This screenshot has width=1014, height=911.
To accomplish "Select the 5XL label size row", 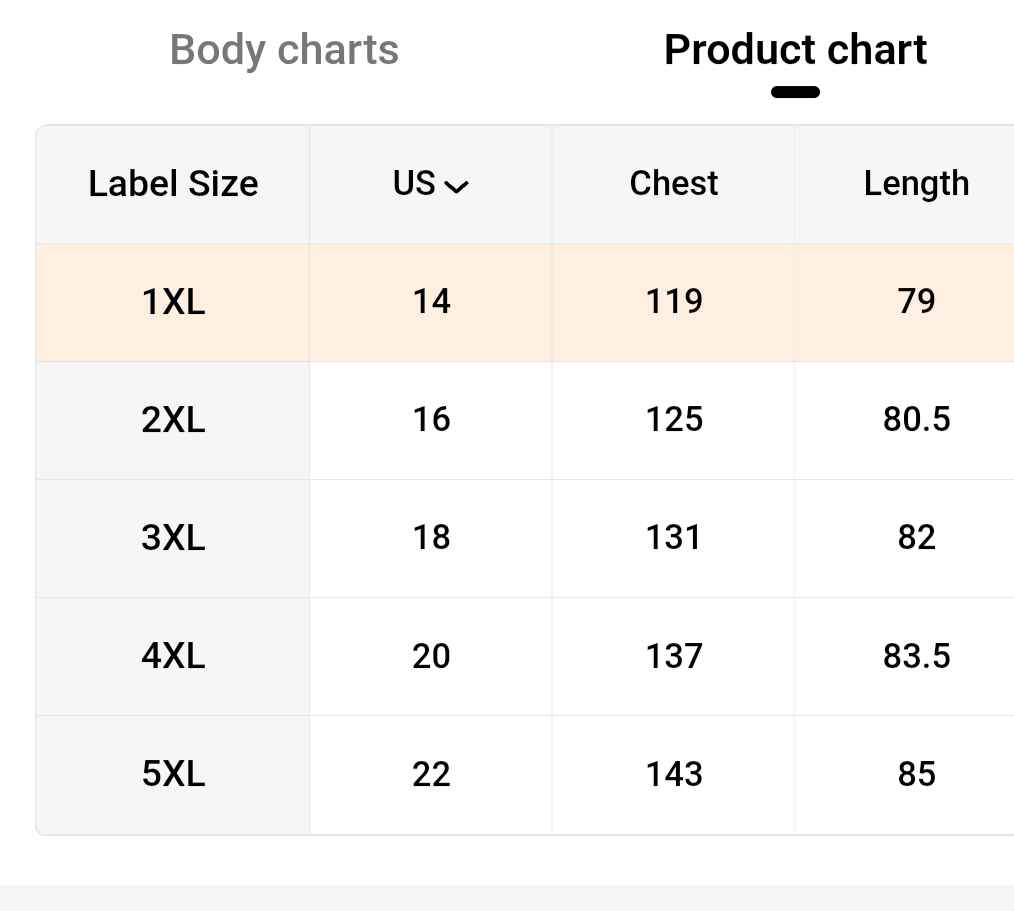I will 173,774.
